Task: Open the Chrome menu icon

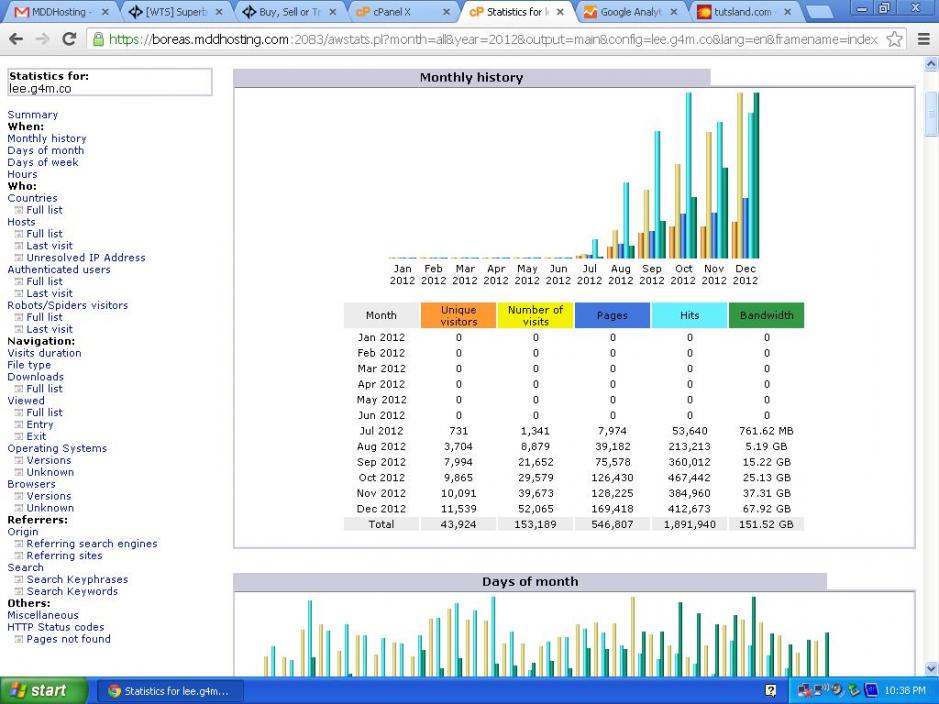Action: tap(922, 39)
